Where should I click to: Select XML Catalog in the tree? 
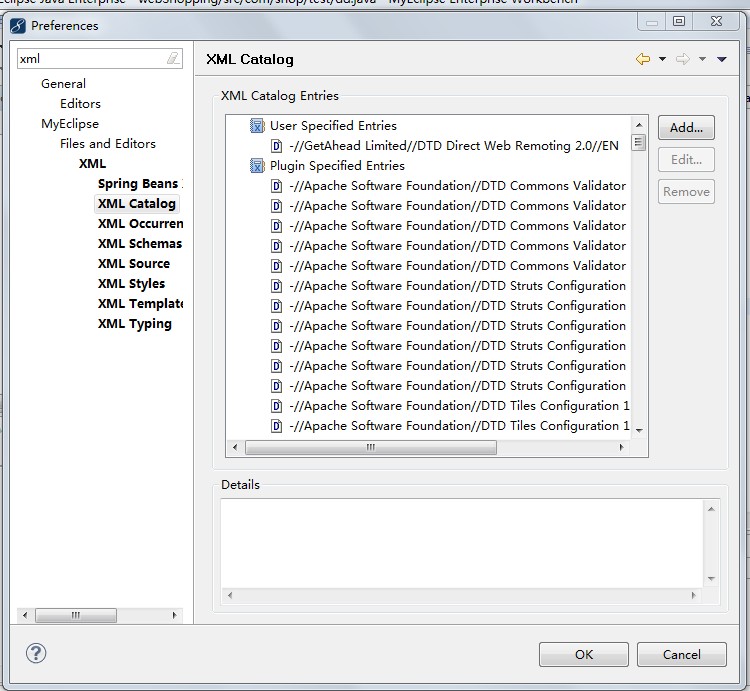(137, 204)
